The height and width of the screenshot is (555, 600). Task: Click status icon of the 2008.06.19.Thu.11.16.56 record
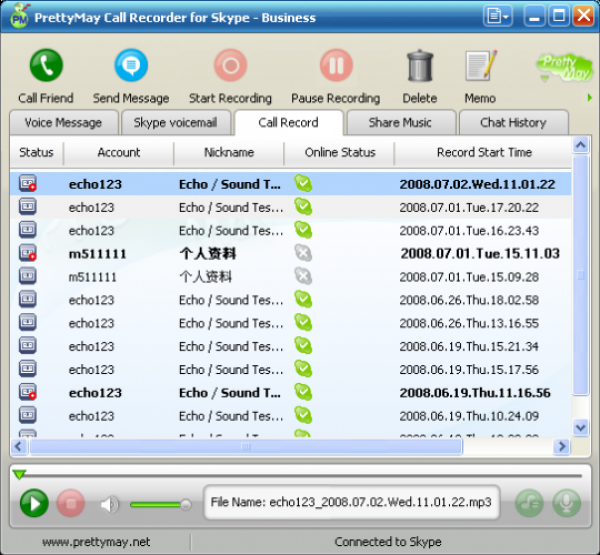(x=28, y=392)
